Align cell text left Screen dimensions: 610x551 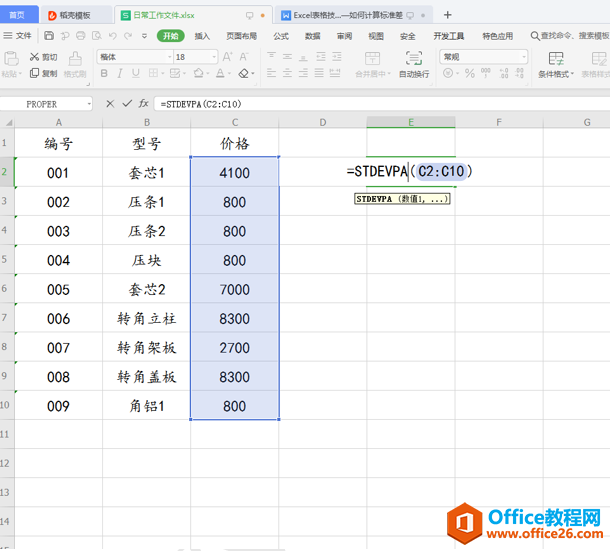271,73
